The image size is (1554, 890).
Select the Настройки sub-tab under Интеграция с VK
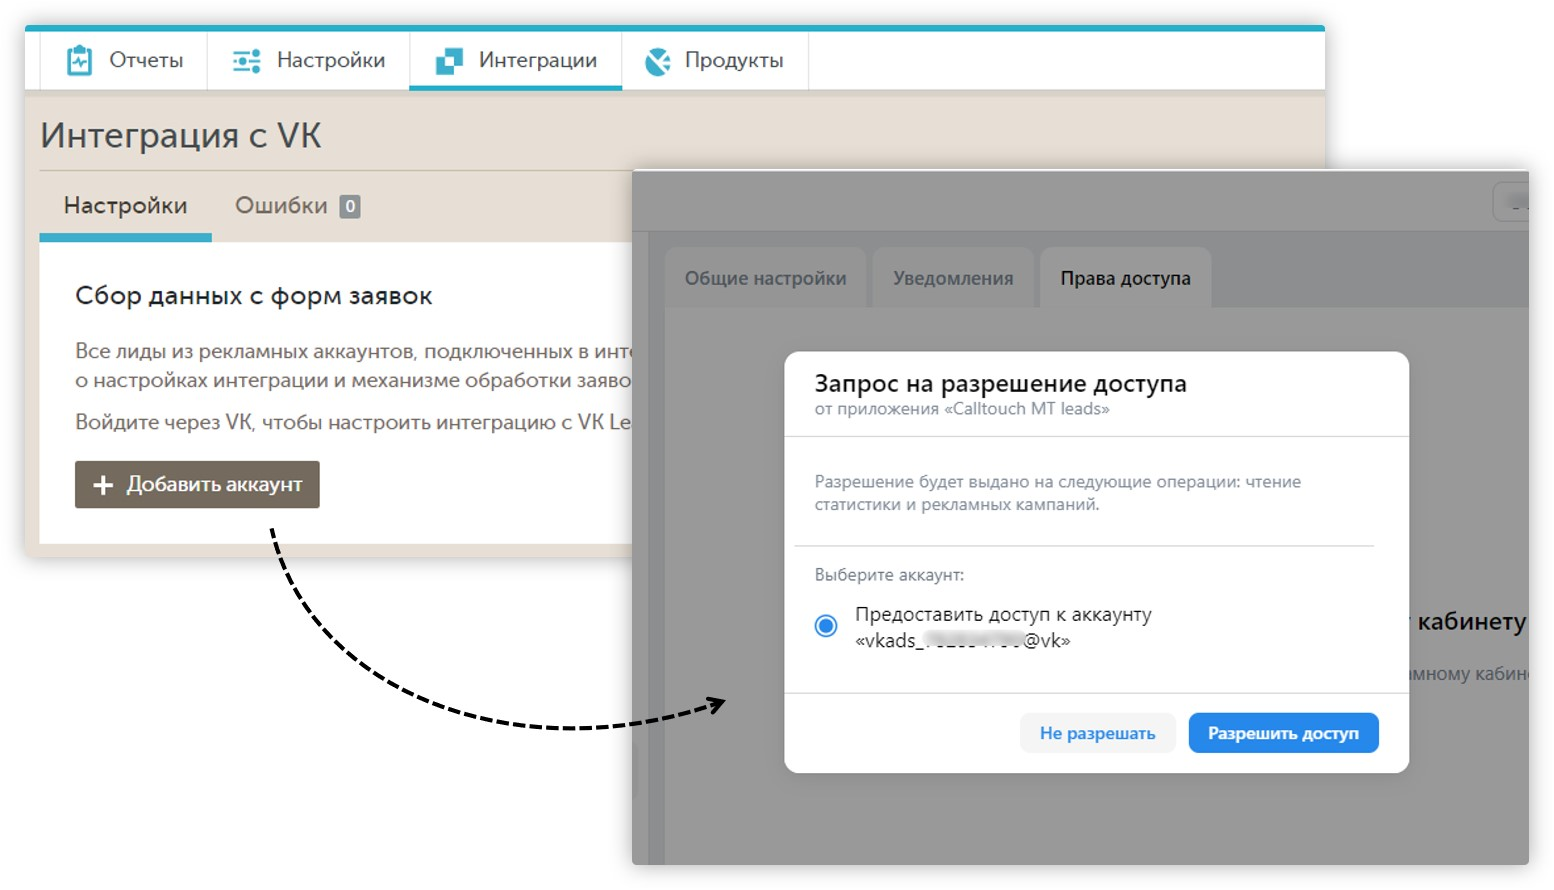126,206
